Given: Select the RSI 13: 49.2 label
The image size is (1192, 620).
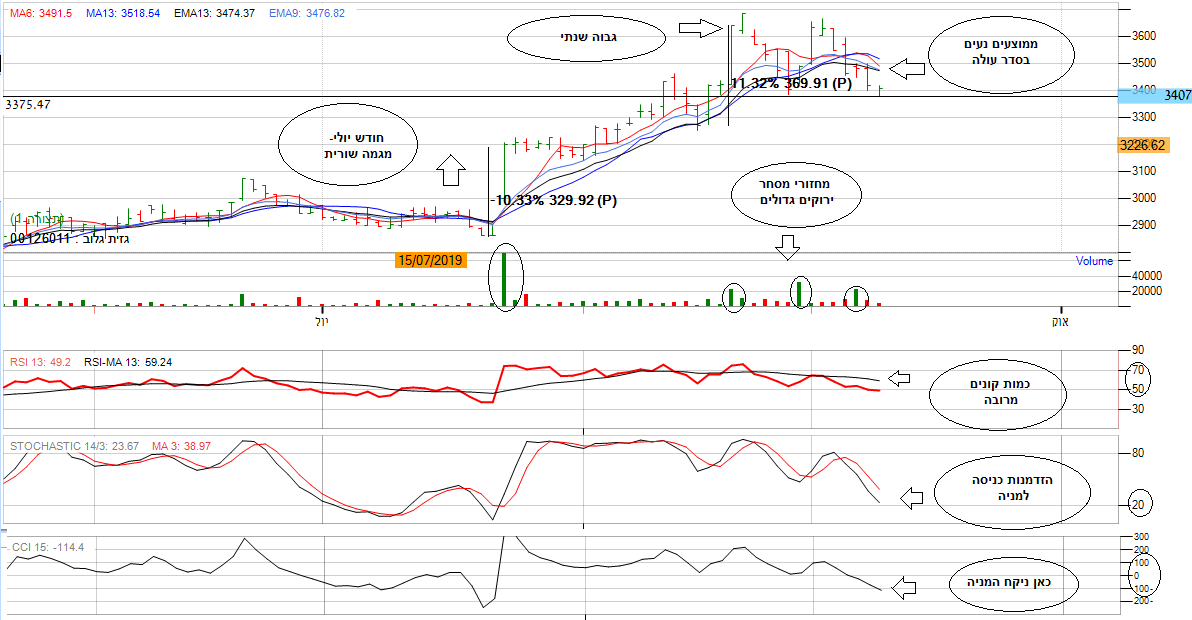Looking at the screenshot, I should click(40, 362).
